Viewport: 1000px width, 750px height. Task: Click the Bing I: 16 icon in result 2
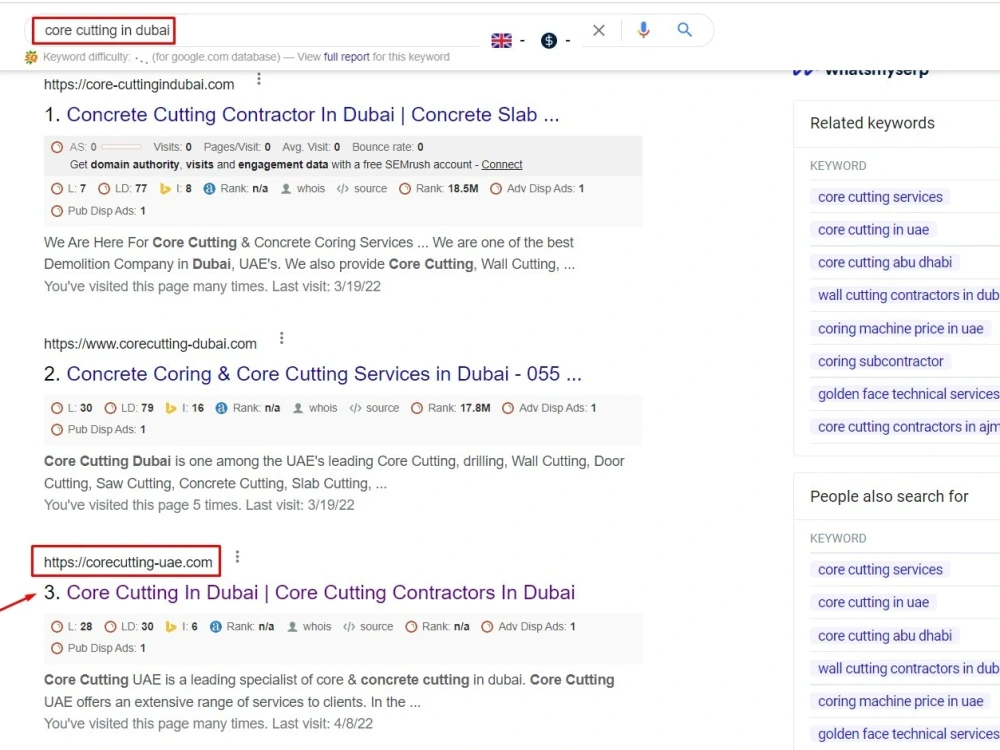(170, 408)
